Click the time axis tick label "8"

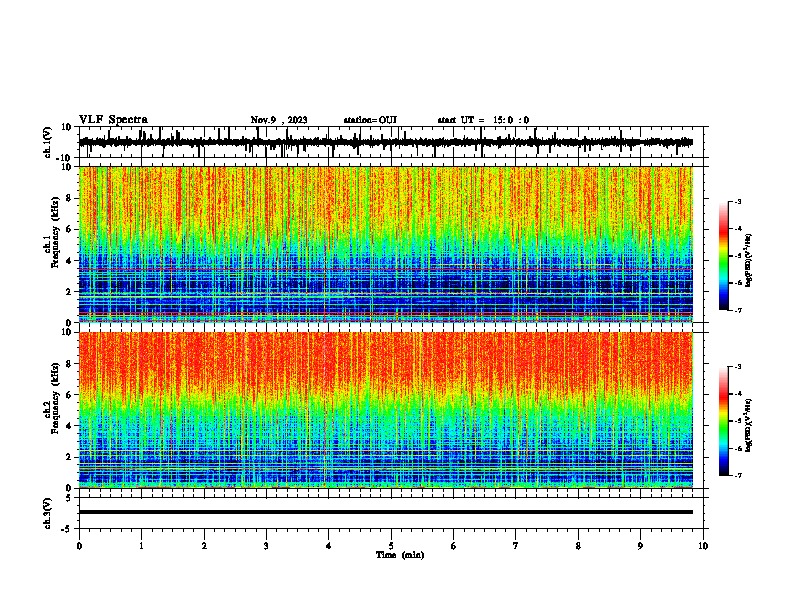pos(578,546)
